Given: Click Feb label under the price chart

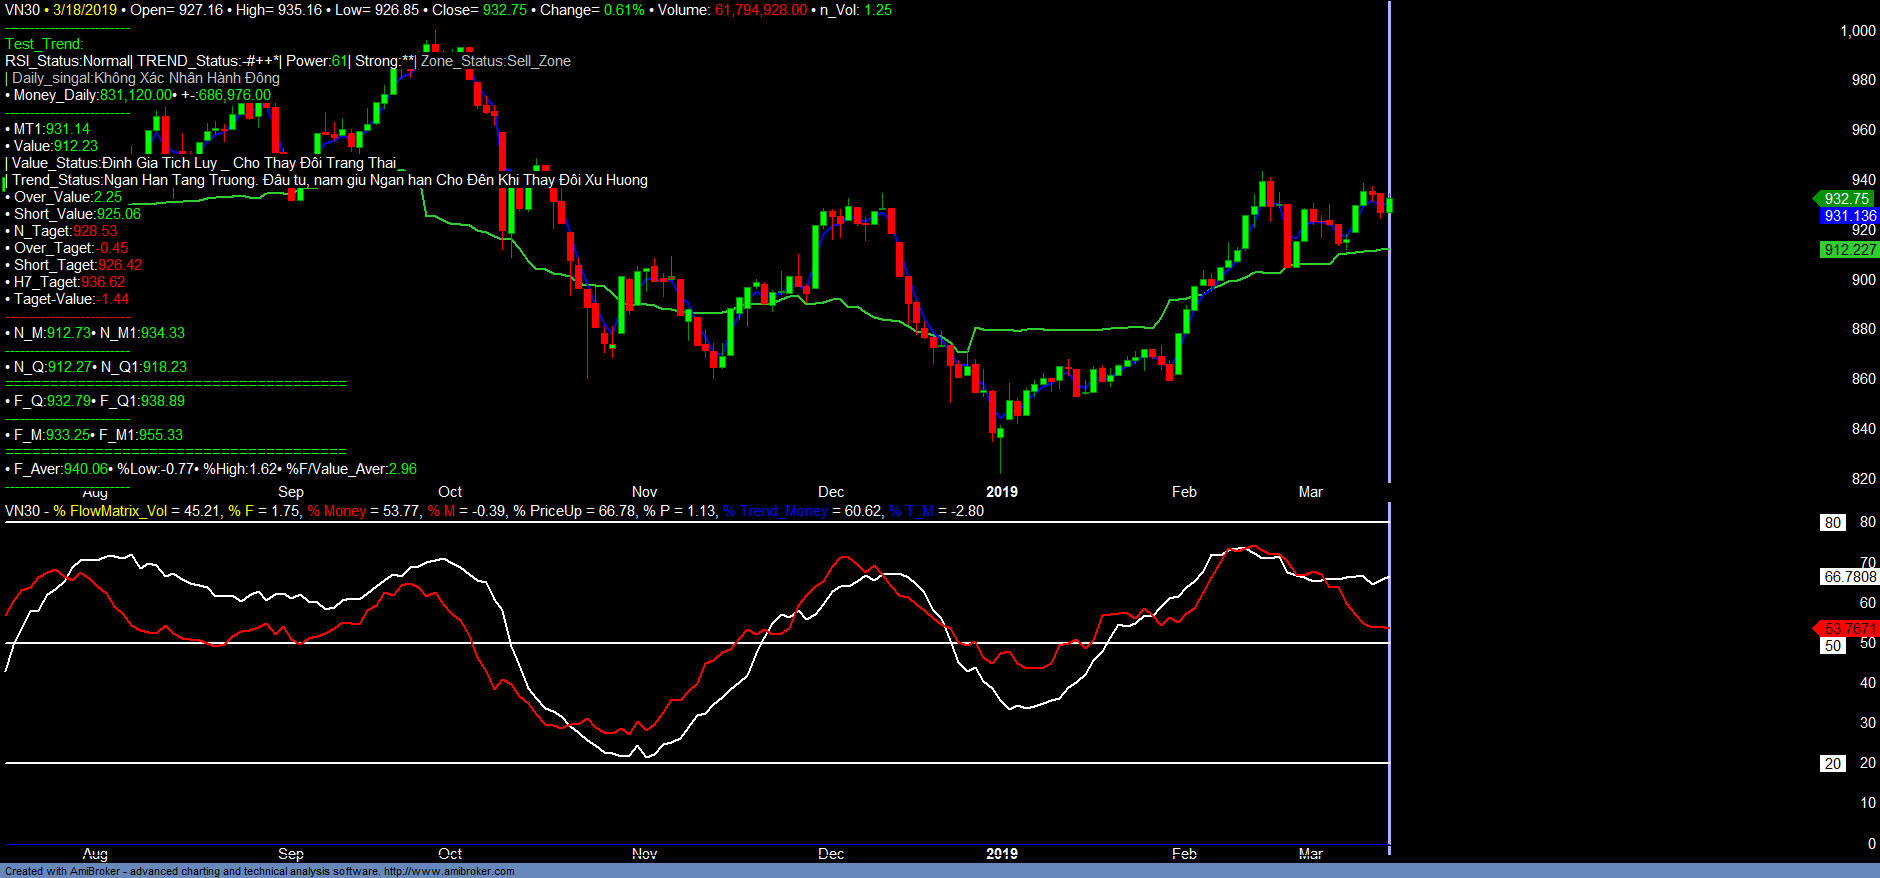Looking at the screenshot, I should [x=1184, y=492].
